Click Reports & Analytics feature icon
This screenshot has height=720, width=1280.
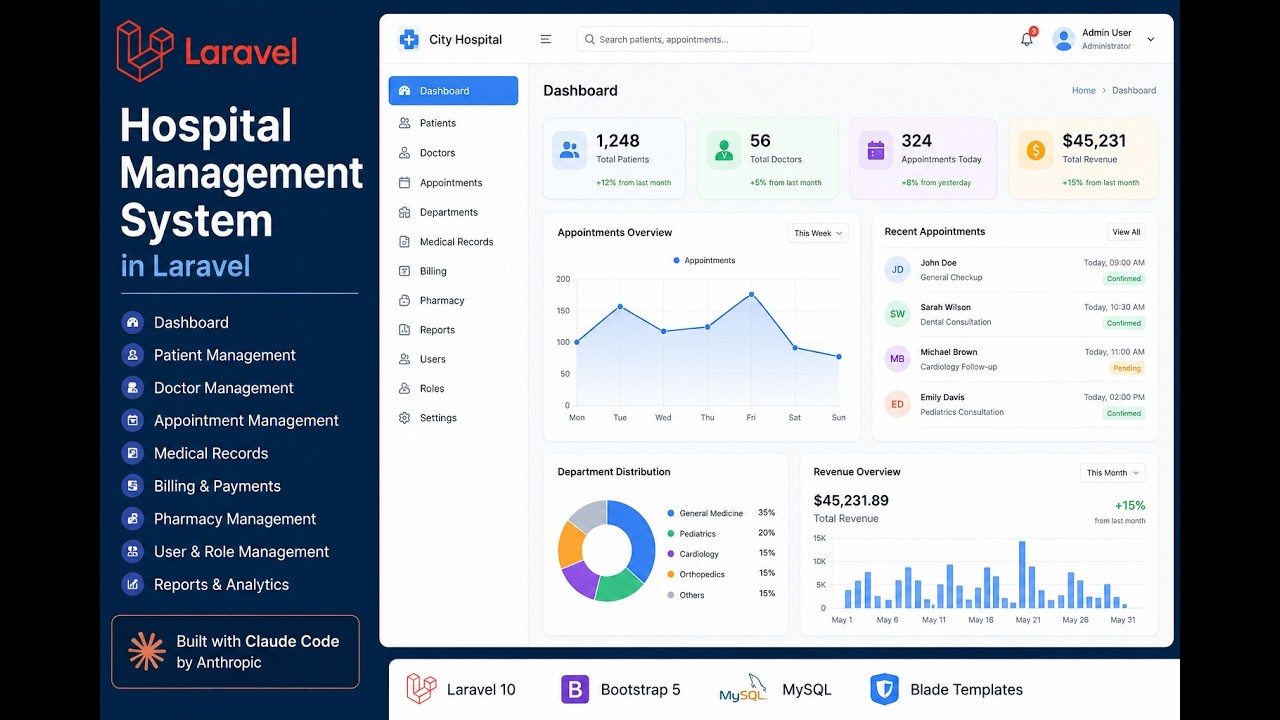pos(132,584)
